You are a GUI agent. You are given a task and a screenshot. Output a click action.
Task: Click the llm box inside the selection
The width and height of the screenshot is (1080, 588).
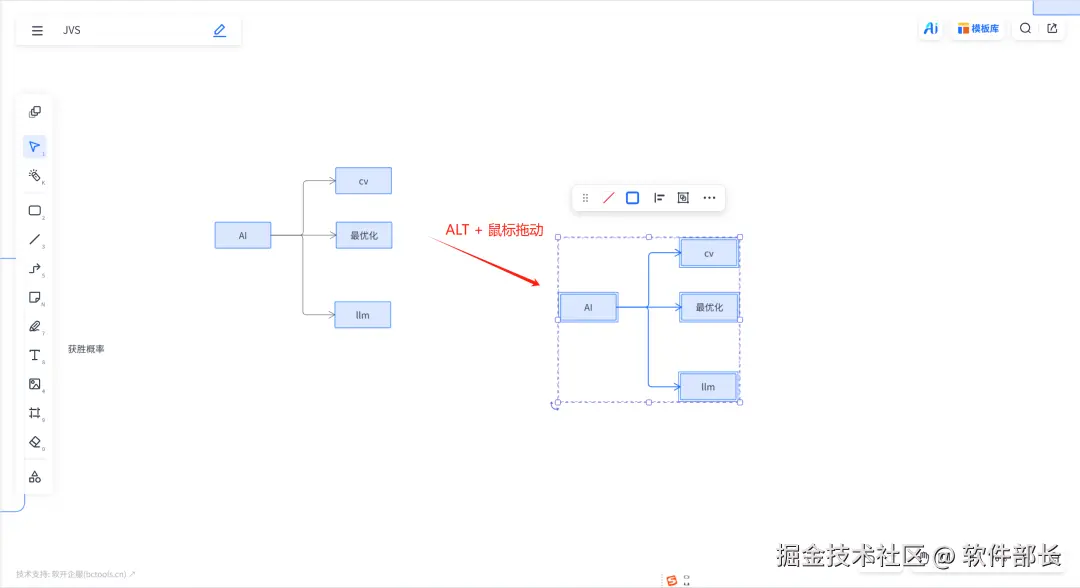pyautogui.click(x=707, y=387)
